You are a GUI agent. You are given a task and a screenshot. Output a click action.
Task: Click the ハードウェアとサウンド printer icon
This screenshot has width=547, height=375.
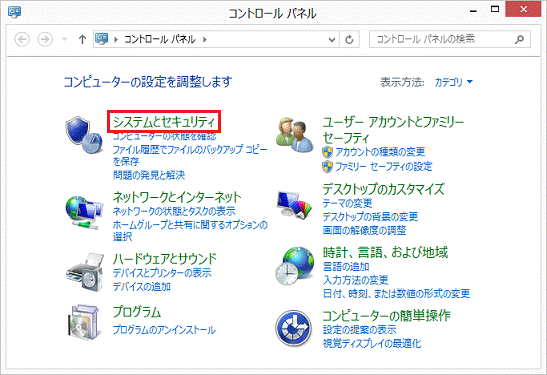pyautogui.click(x=85, y=272)
